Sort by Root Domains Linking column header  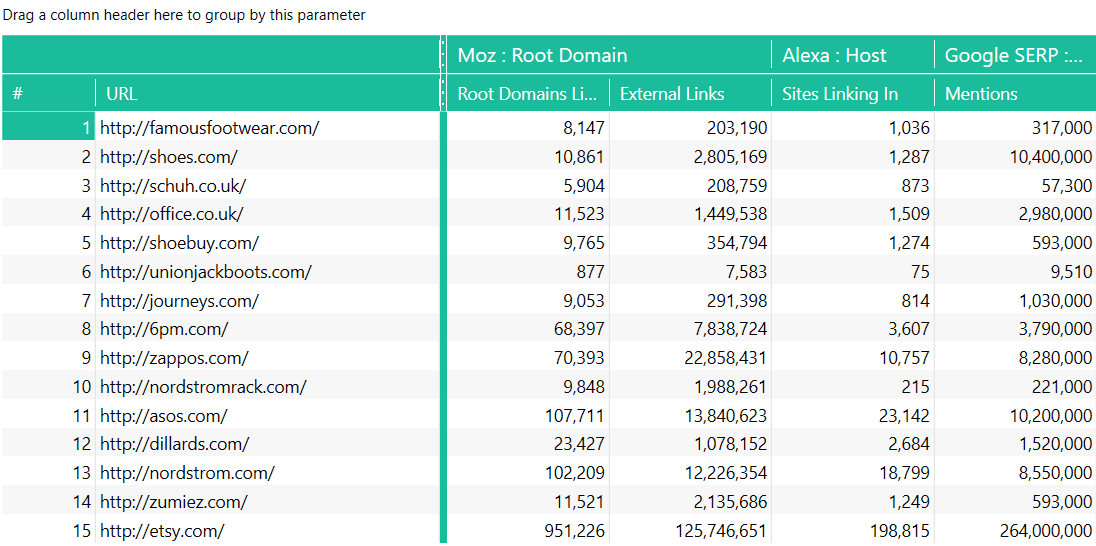(x=528, y=94)
